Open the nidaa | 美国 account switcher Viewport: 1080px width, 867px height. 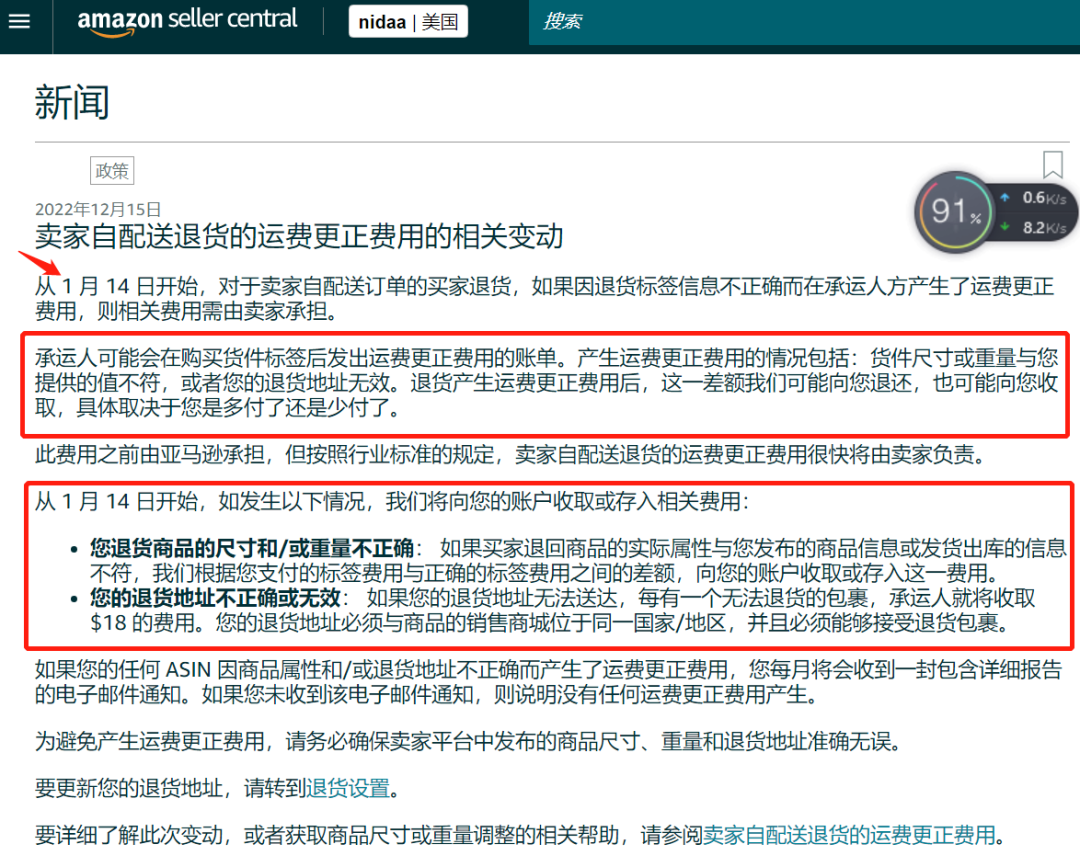pos(408,22)
